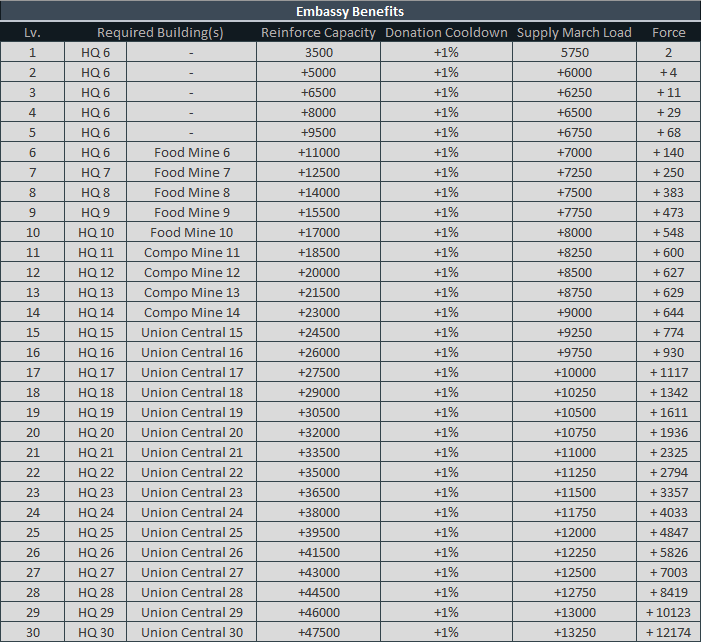Select the Supply March Load header

(x=574, y=32)
